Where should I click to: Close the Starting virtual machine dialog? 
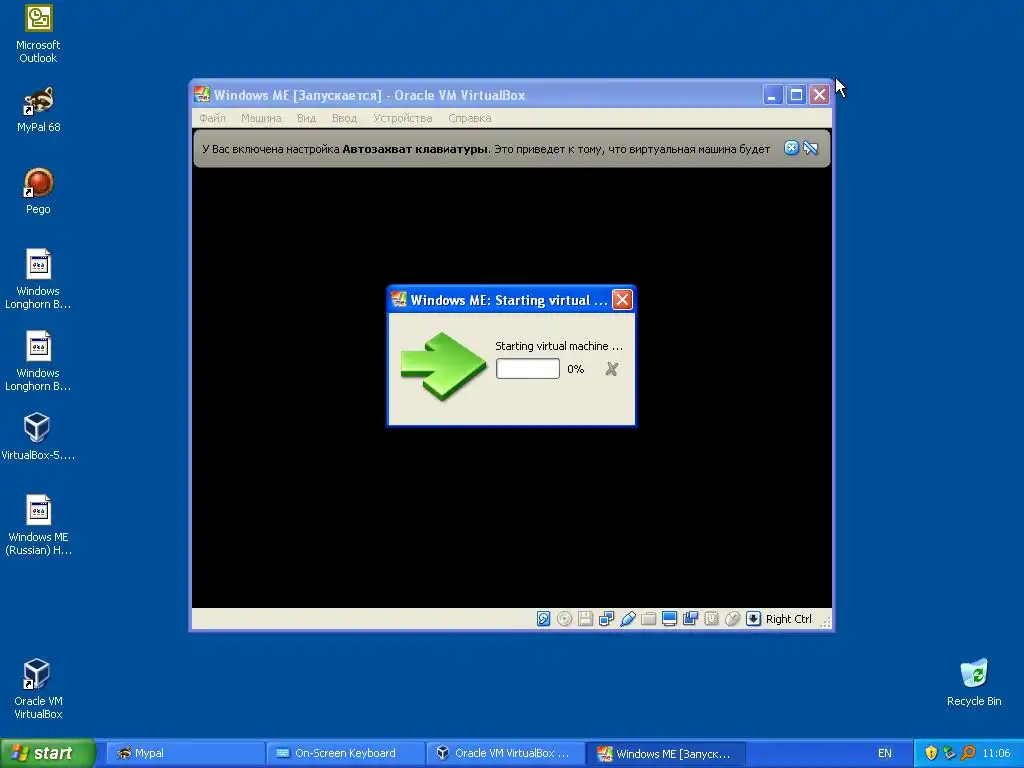pyautogui.click(x=622, y=300)
